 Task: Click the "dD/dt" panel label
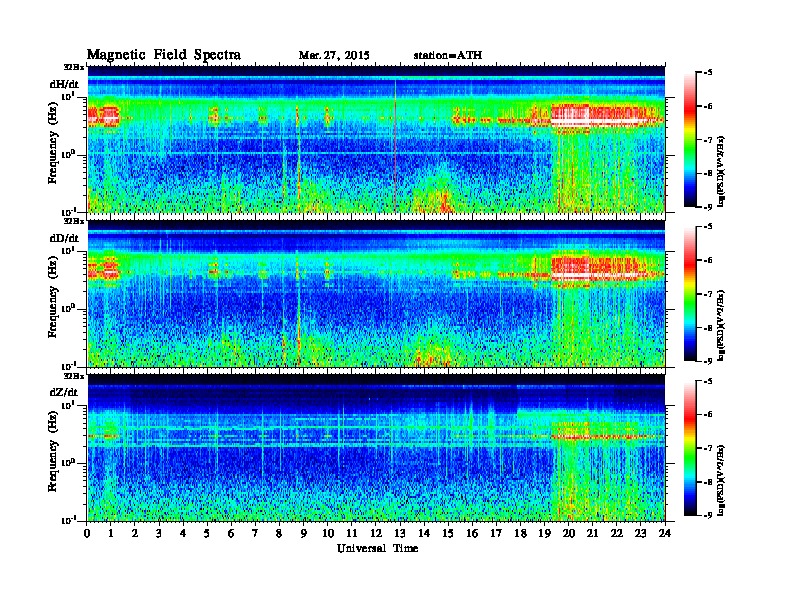coord(64,238)
